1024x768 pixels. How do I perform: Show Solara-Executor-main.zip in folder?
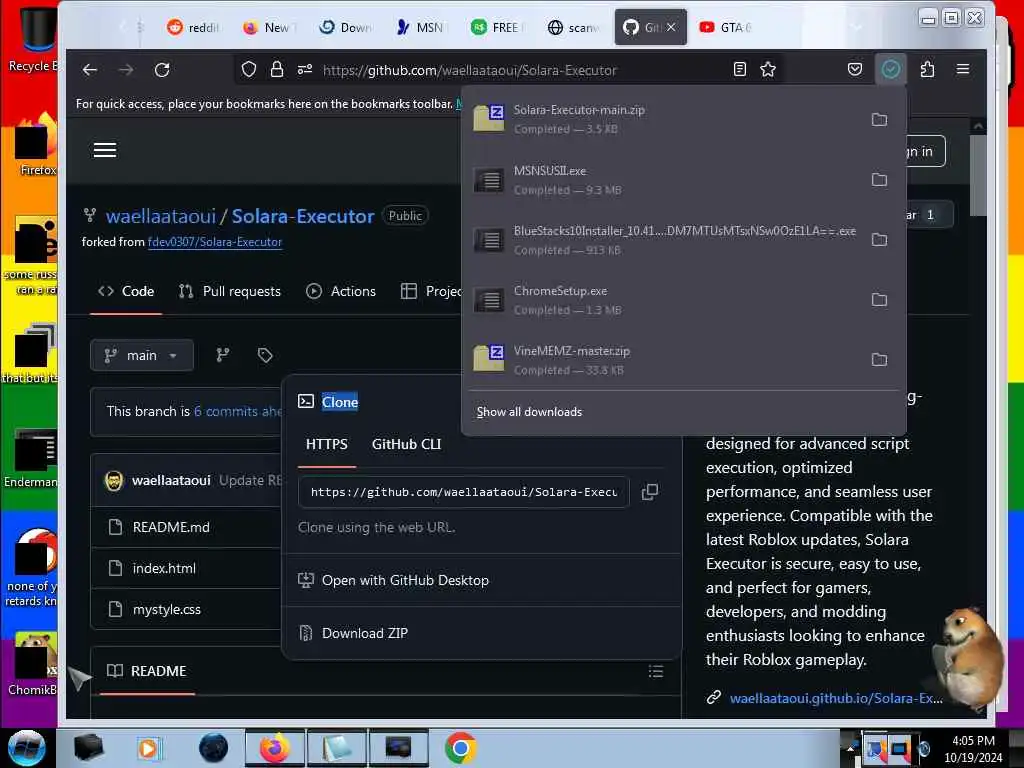coord(879,120)
